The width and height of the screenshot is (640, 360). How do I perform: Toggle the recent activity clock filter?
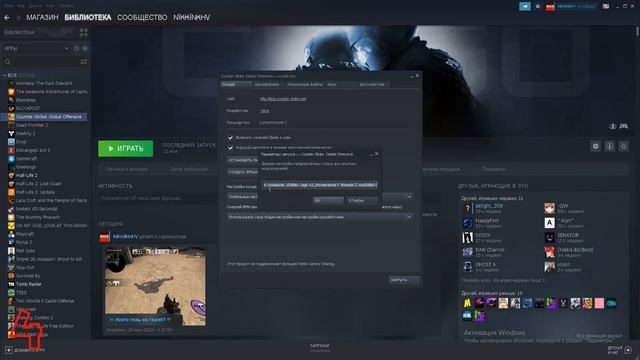point(76,49)
